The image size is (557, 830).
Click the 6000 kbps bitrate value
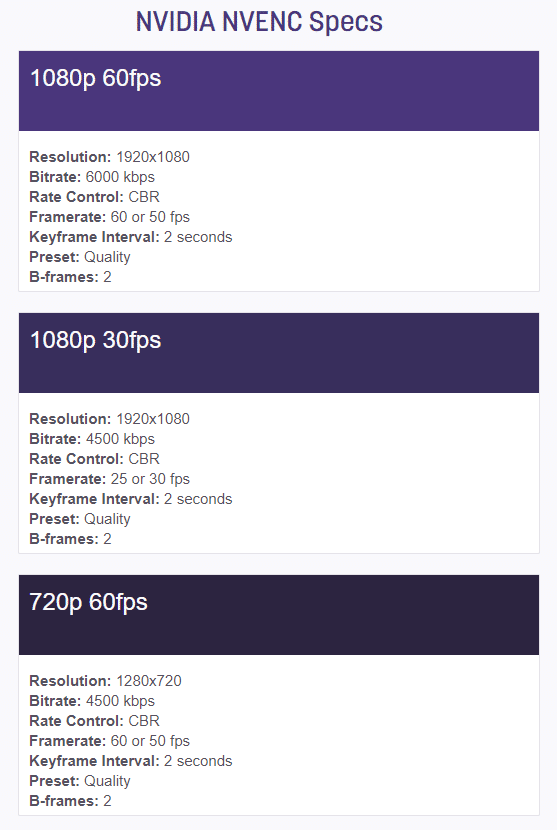120,177
